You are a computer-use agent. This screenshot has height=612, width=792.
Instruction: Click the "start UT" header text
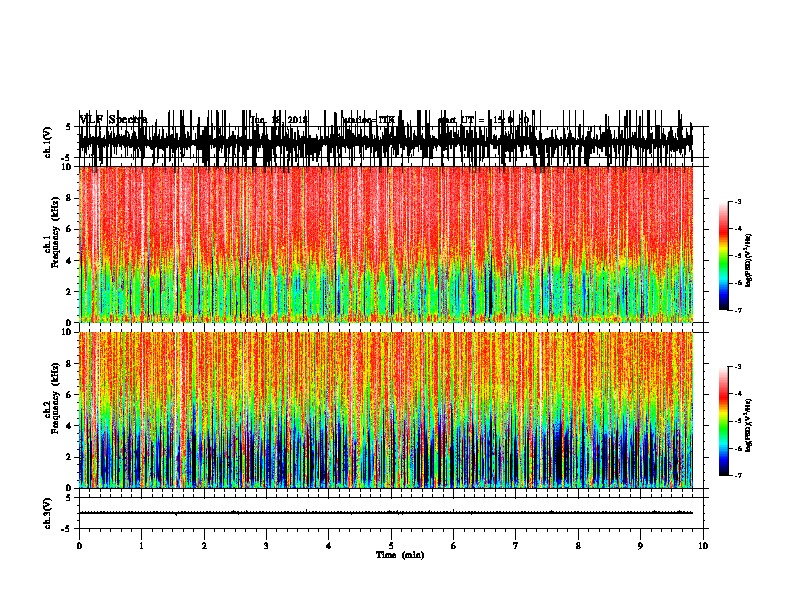tap(483, 120)
